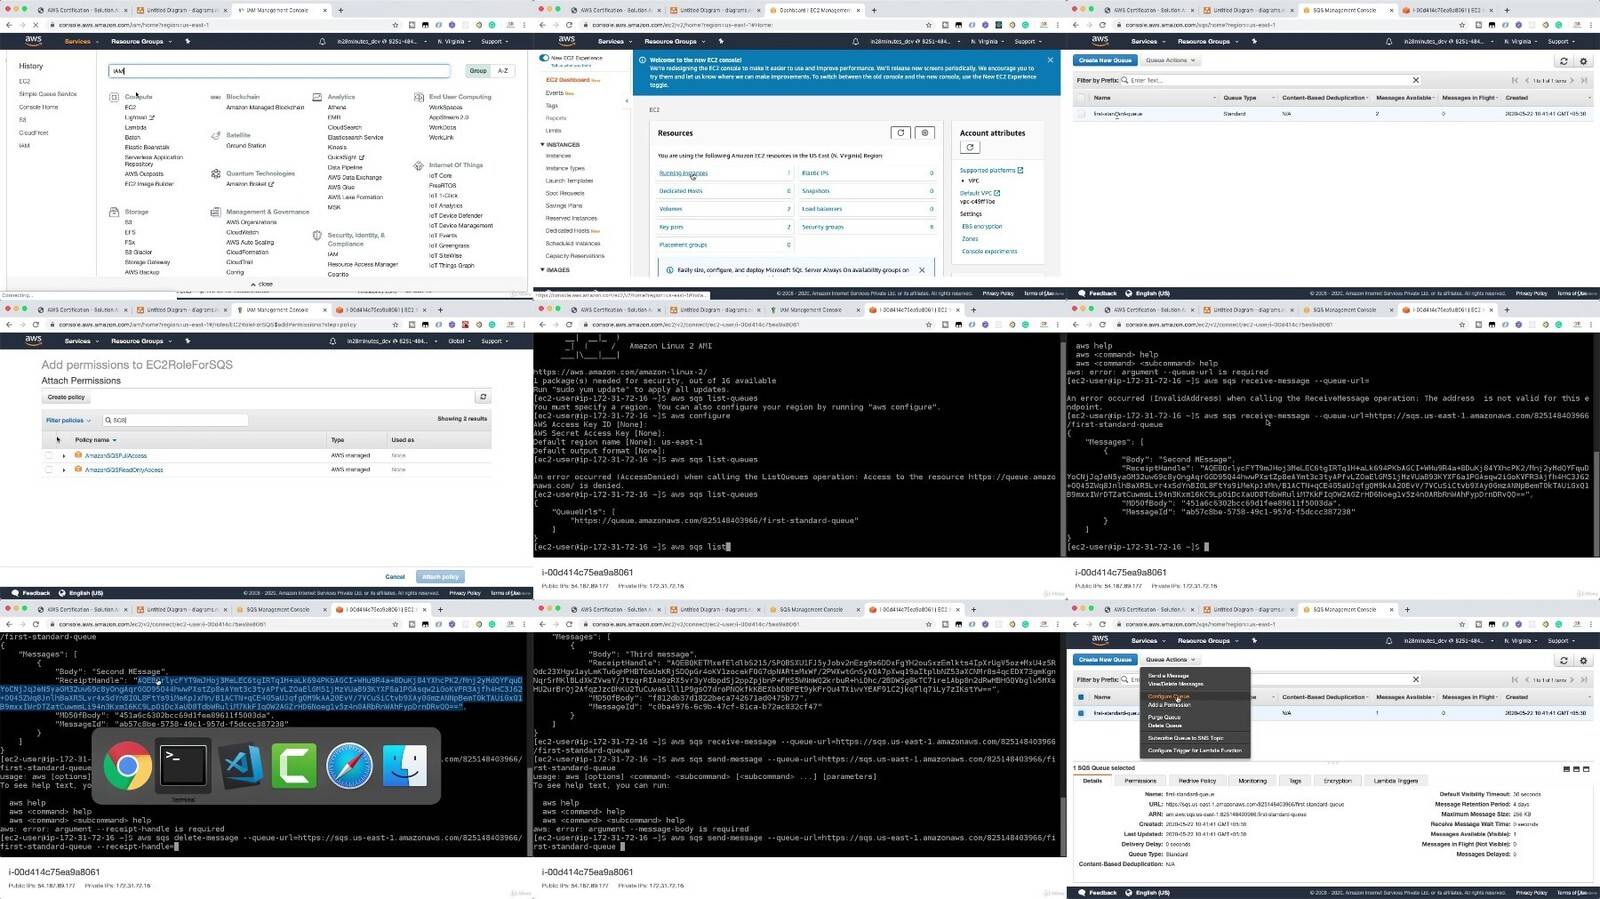Clear the prefix filter in SQS console without open menu
The width and height of the screenshot is (1600, 899).
point(1415,80)
